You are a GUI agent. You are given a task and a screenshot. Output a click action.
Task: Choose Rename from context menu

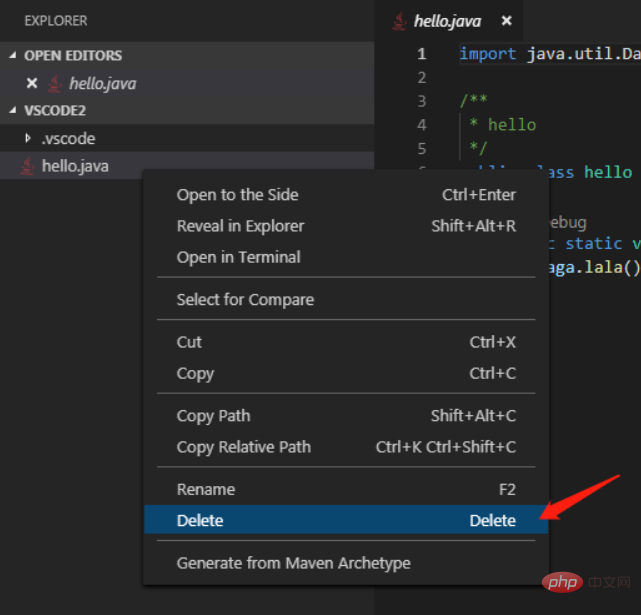click(x=346, y=489)
